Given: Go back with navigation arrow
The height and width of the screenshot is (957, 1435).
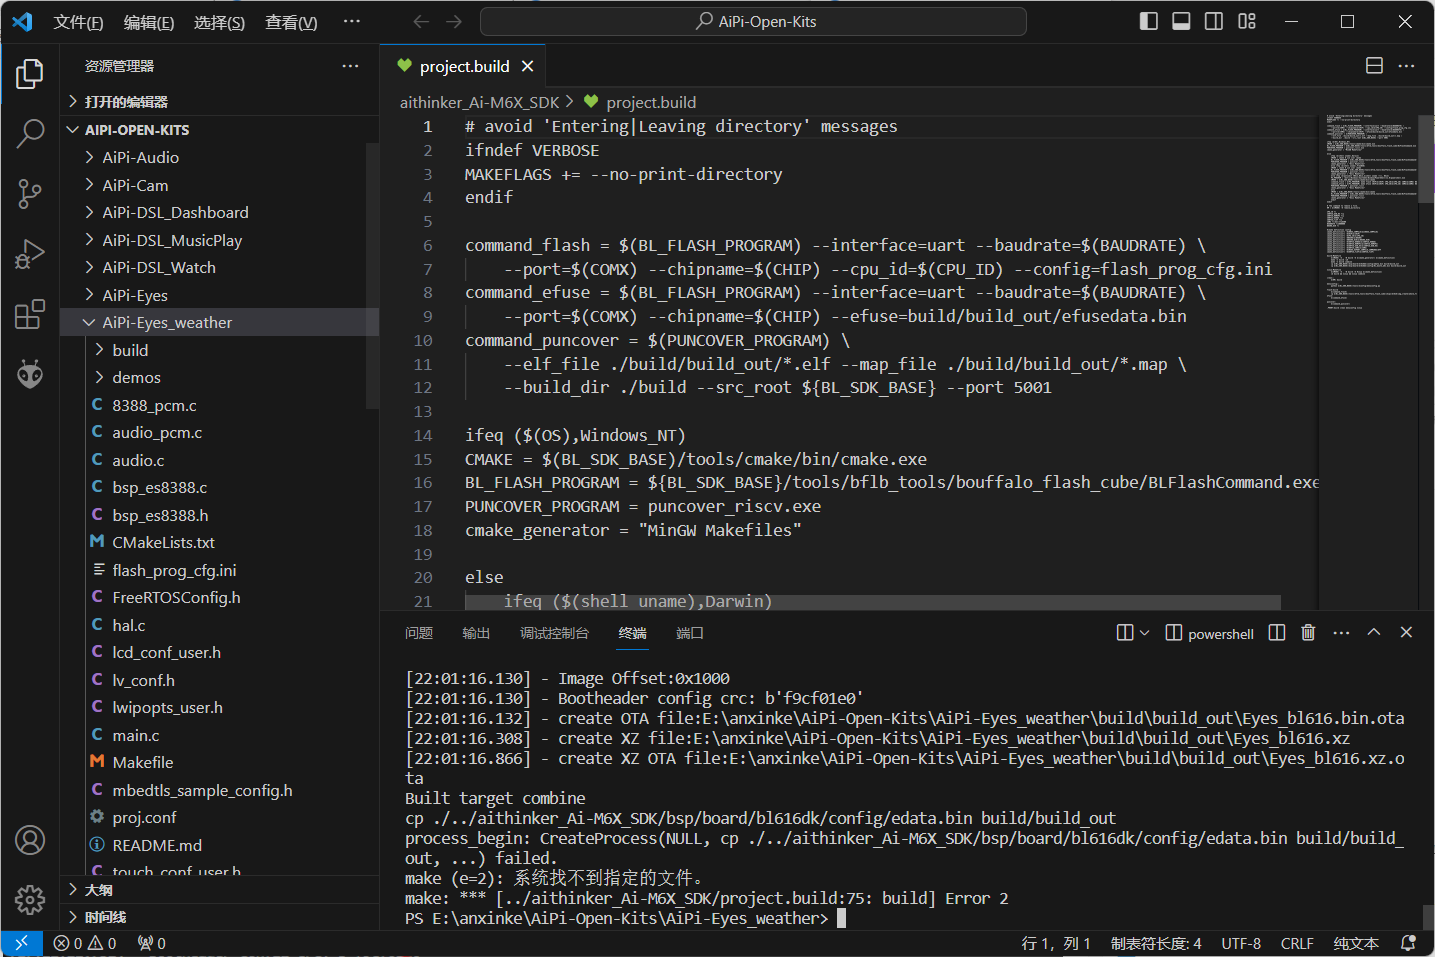Looking at the screenshot, I should click(x=421, y=22).
